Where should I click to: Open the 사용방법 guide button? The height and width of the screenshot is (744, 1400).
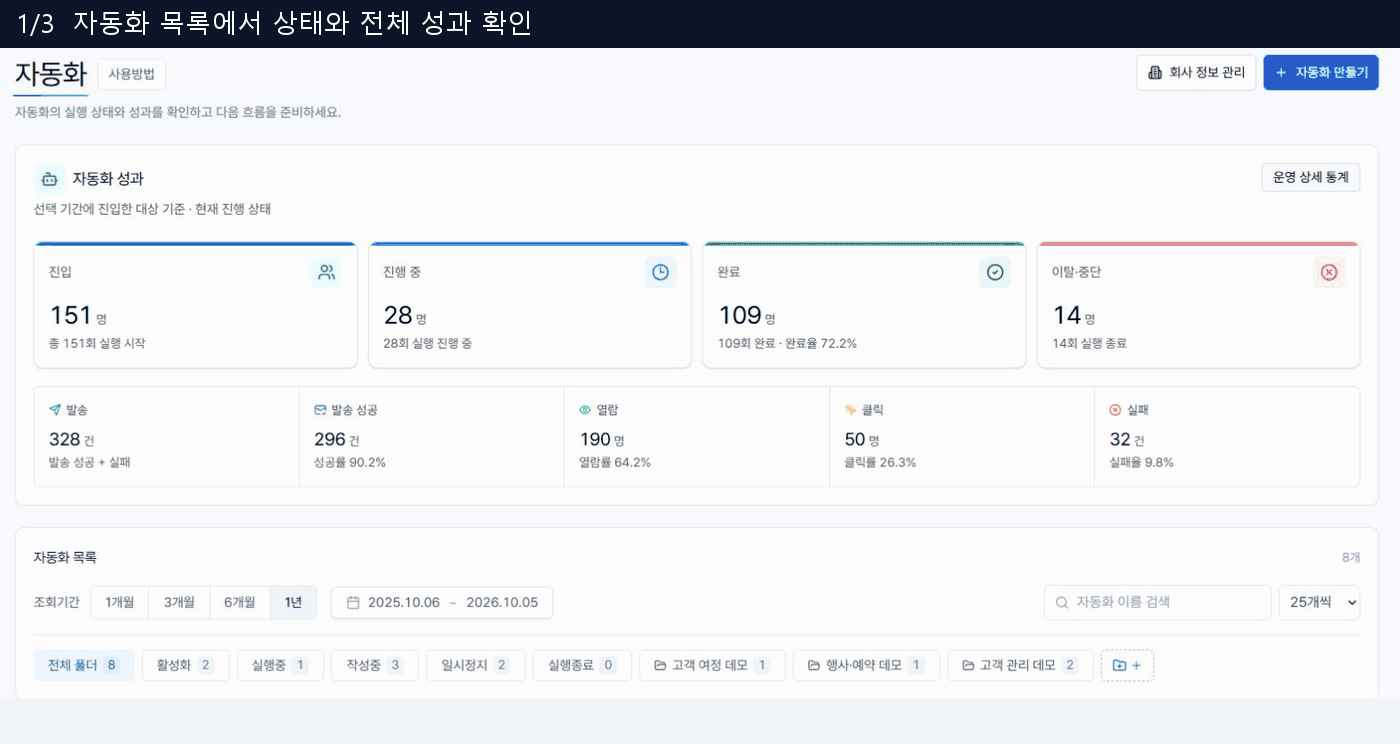[132, 74]
